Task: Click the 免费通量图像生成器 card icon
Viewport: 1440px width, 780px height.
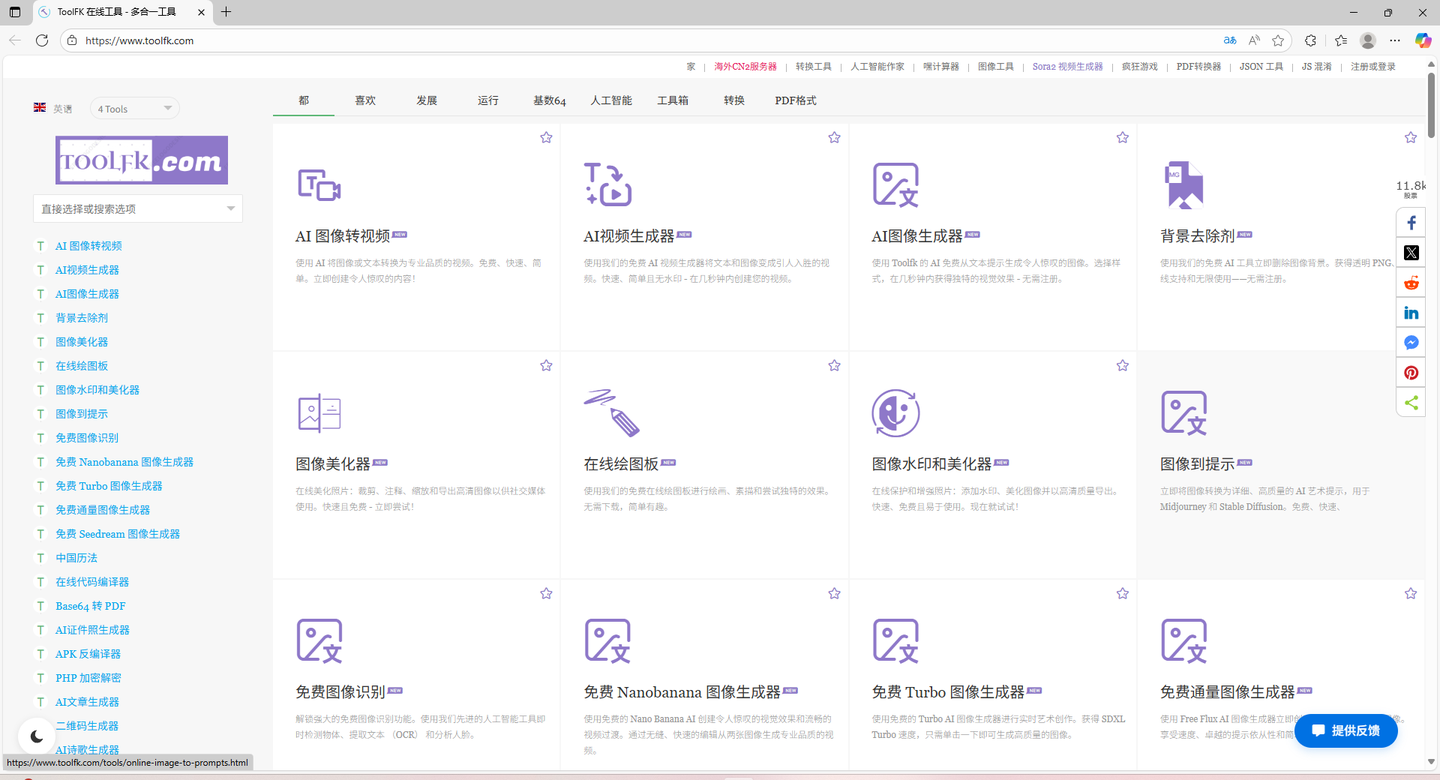Action: pos(1184,641)
